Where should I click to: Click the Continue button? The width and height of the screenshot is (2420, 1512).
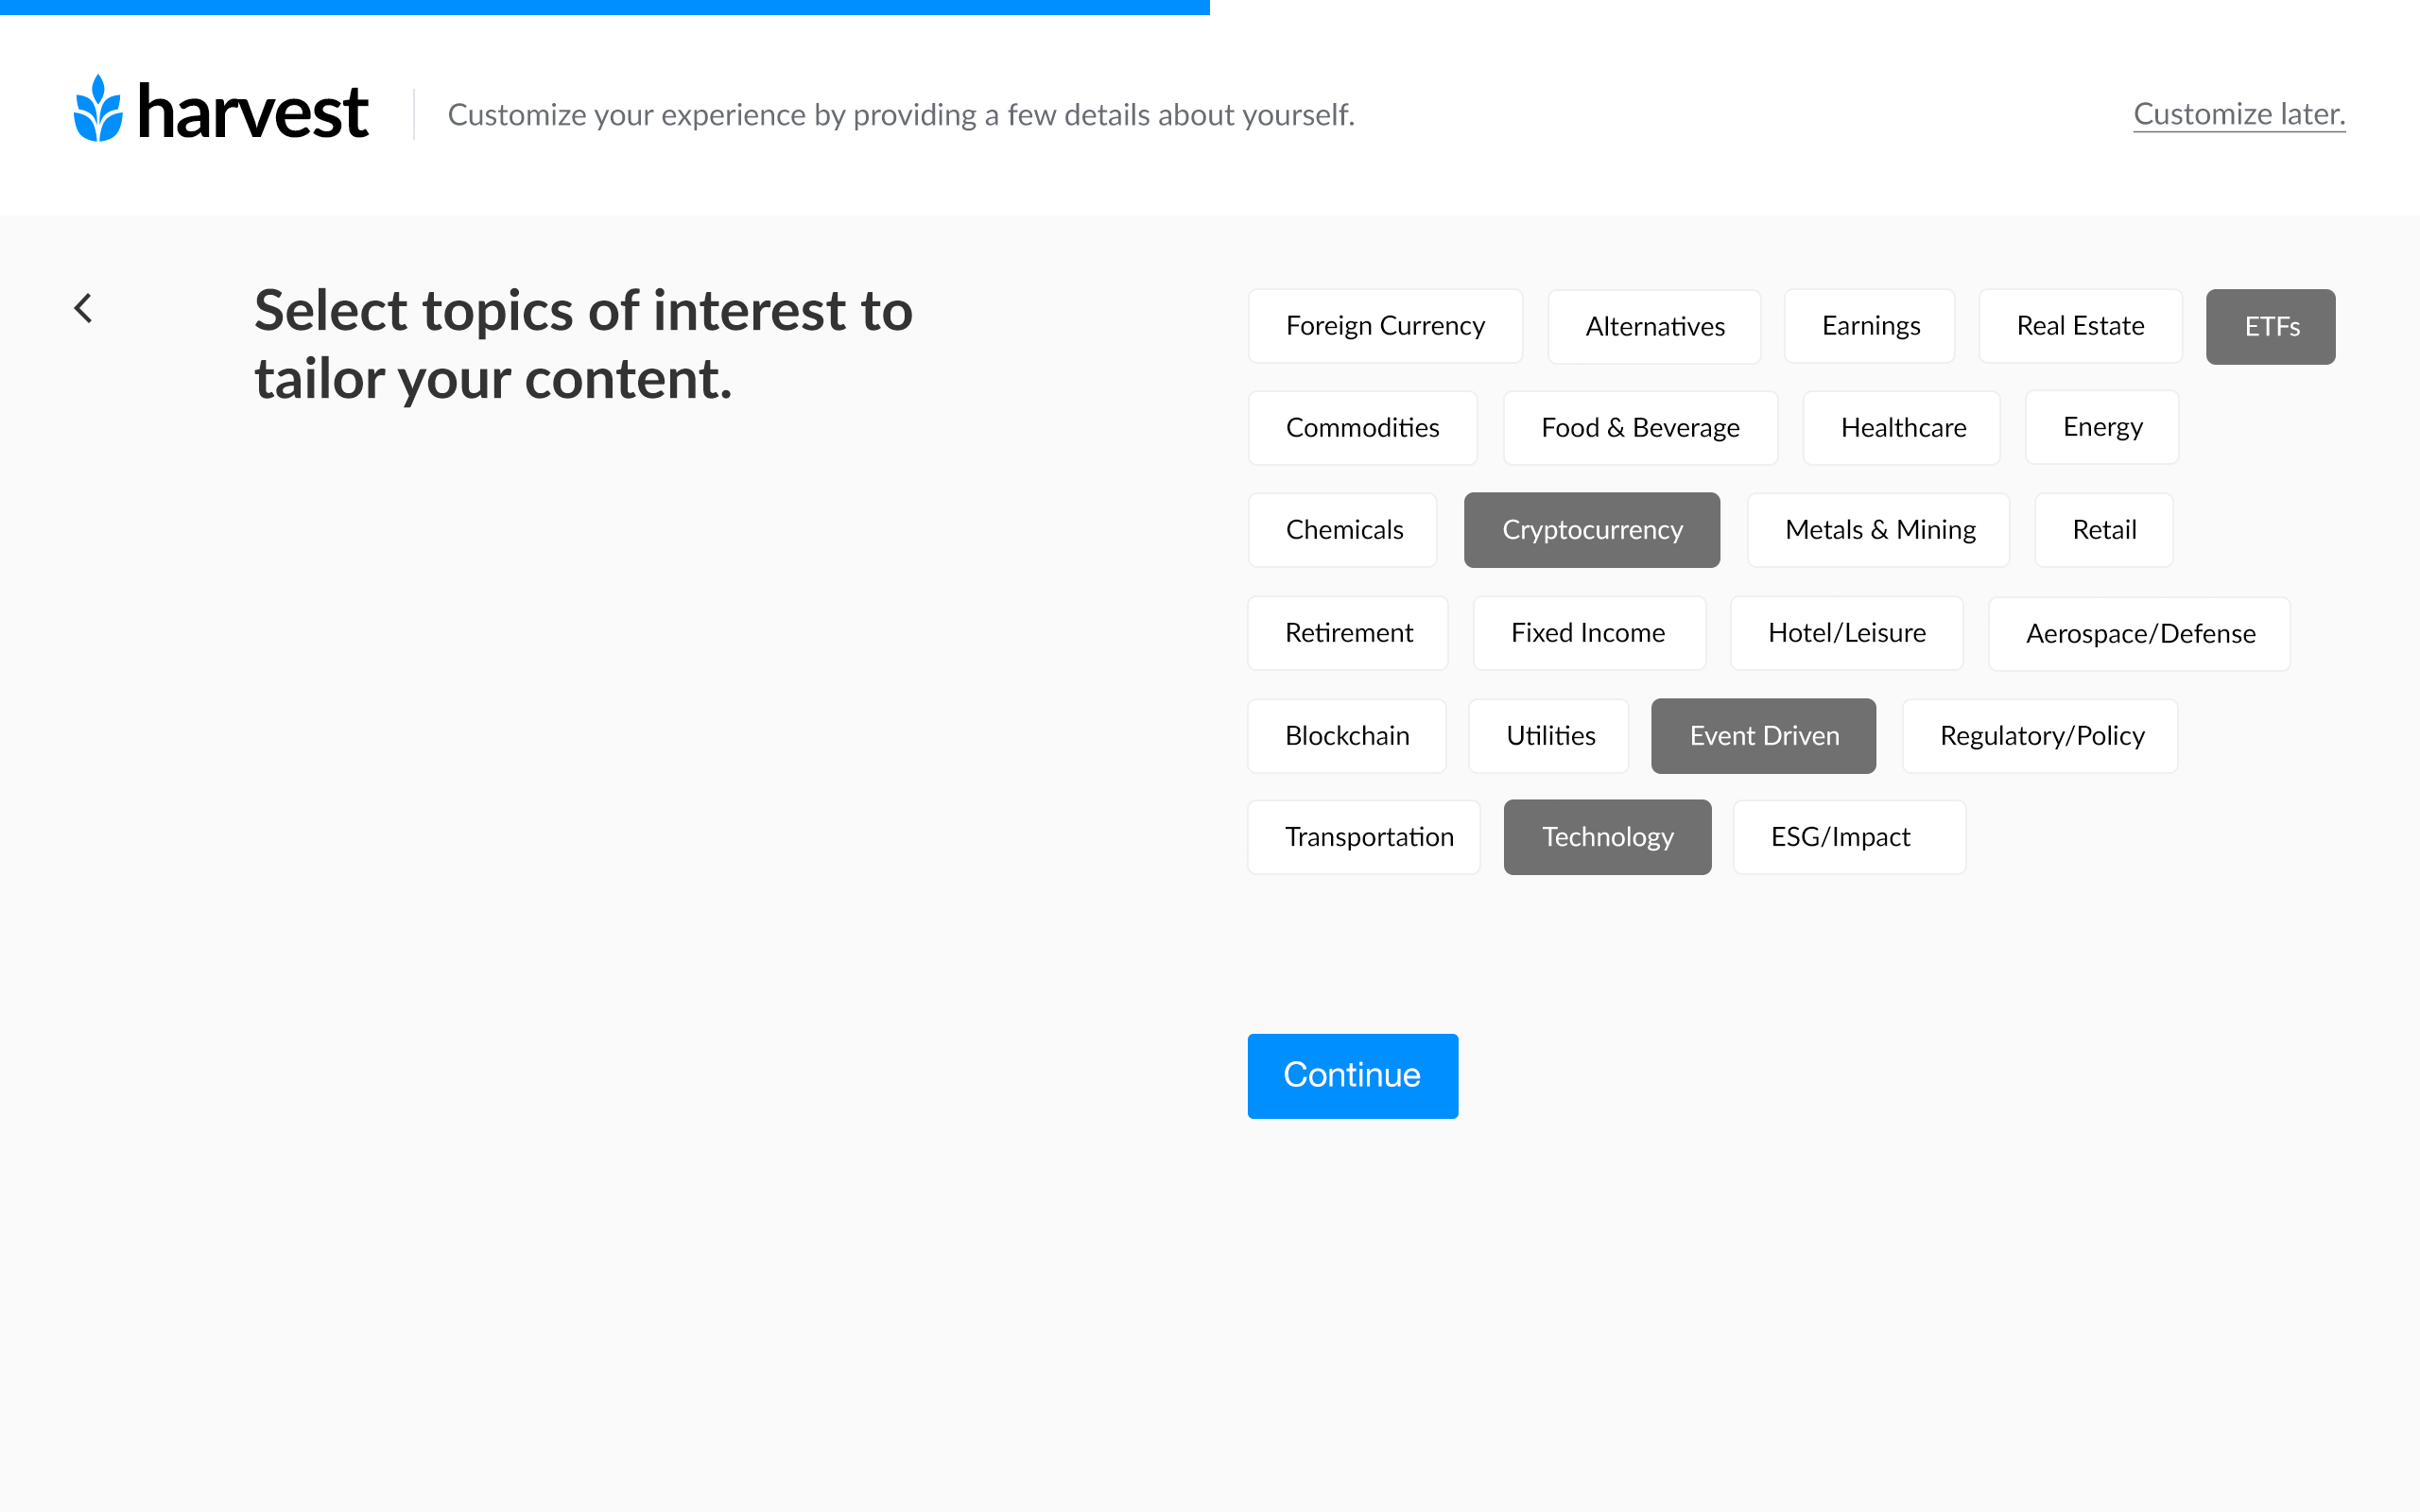pos(1352,1076)
